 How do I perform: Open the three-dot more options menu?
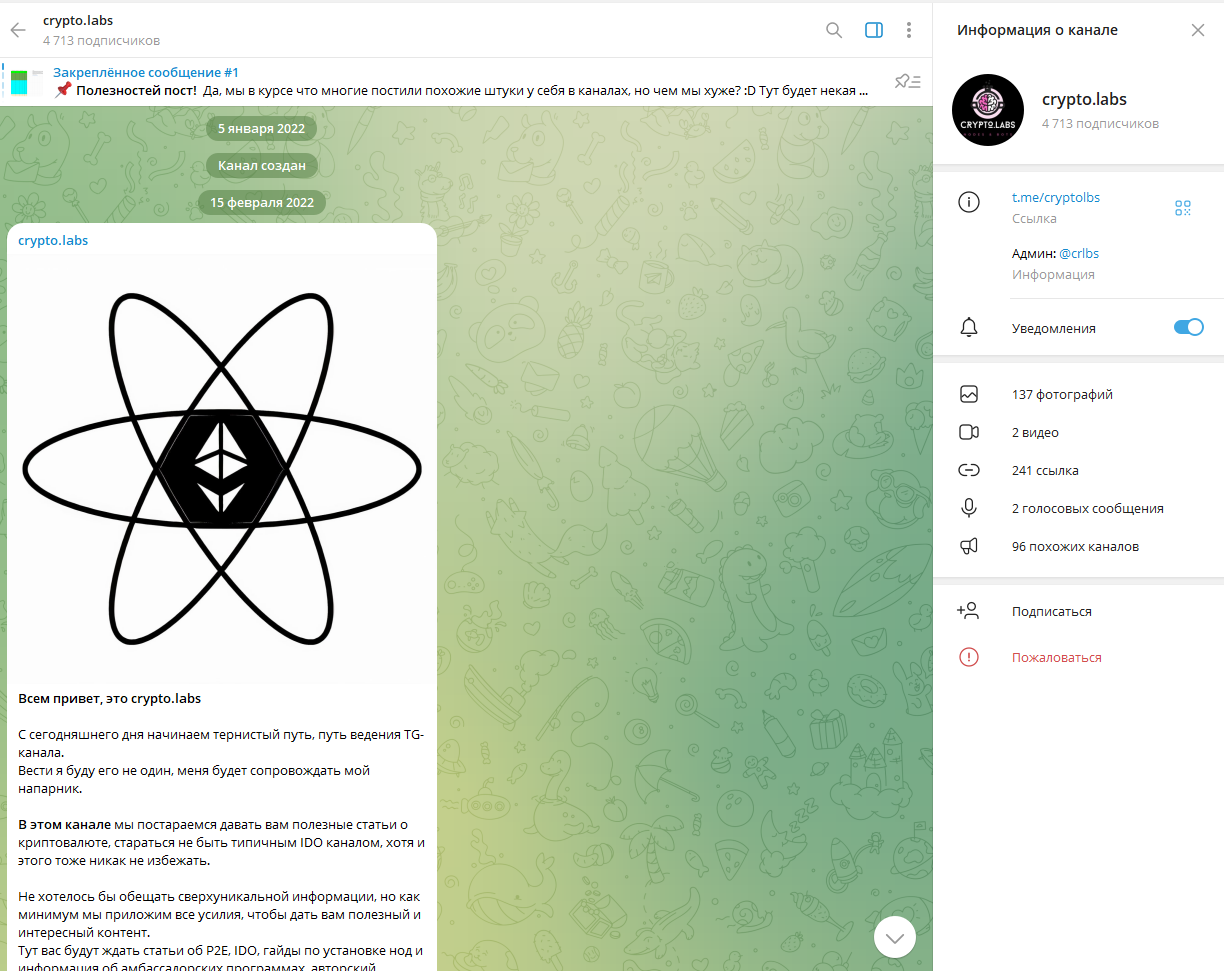908,30
